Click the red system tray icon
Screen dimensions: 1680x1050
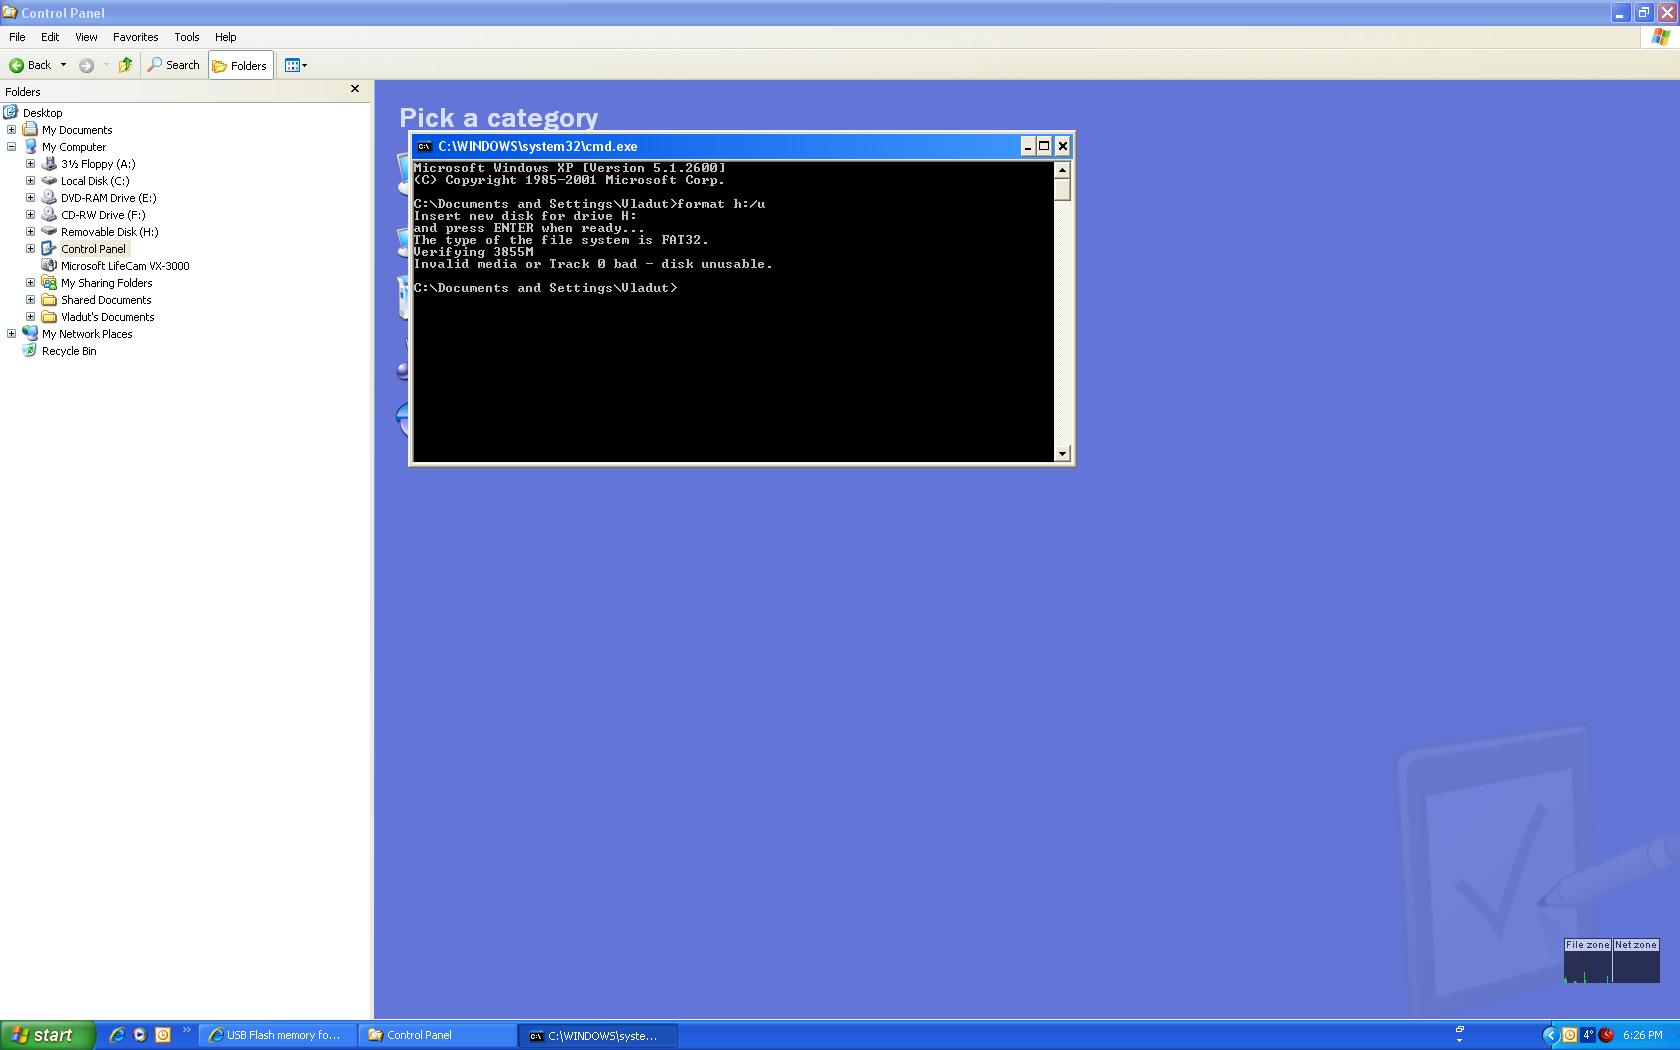pos(1606,1035)
